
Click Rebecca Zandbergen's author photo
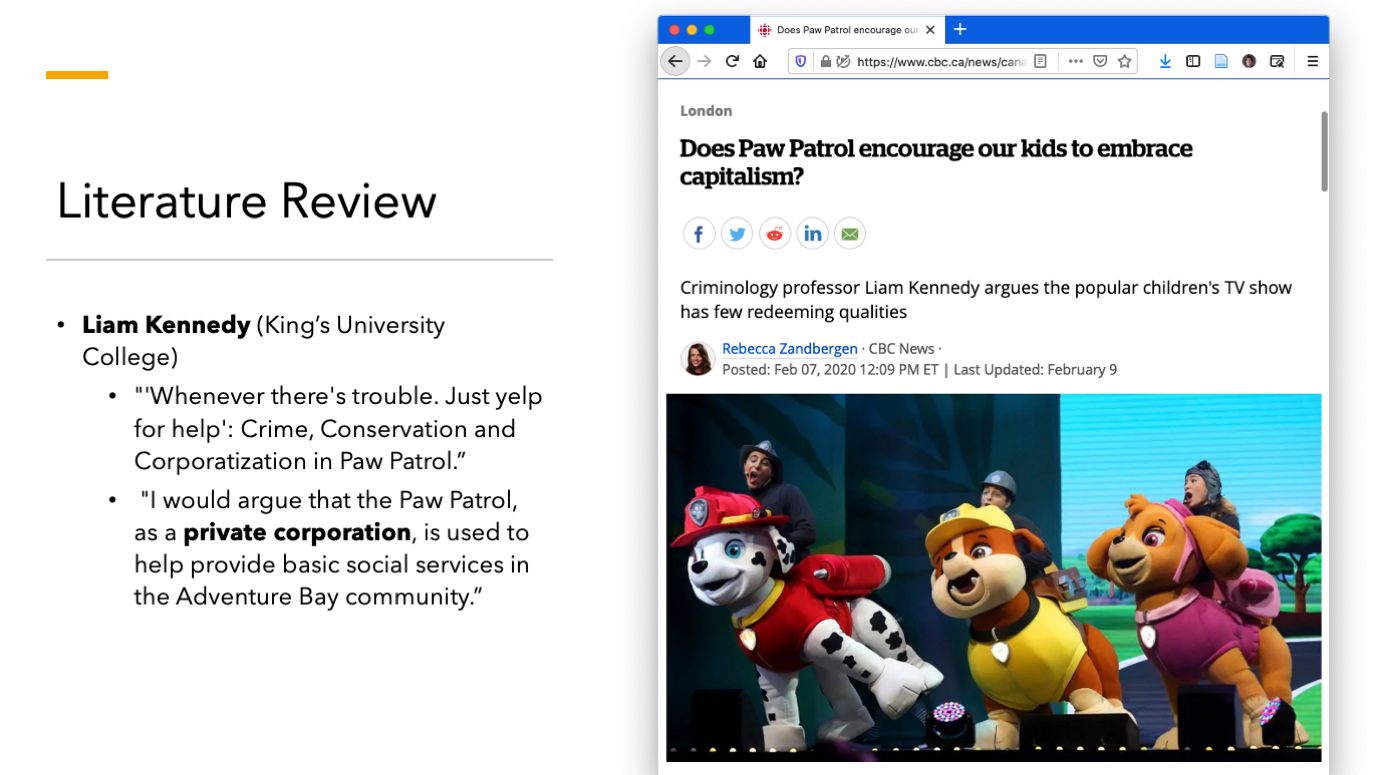(x=697, y=358)
